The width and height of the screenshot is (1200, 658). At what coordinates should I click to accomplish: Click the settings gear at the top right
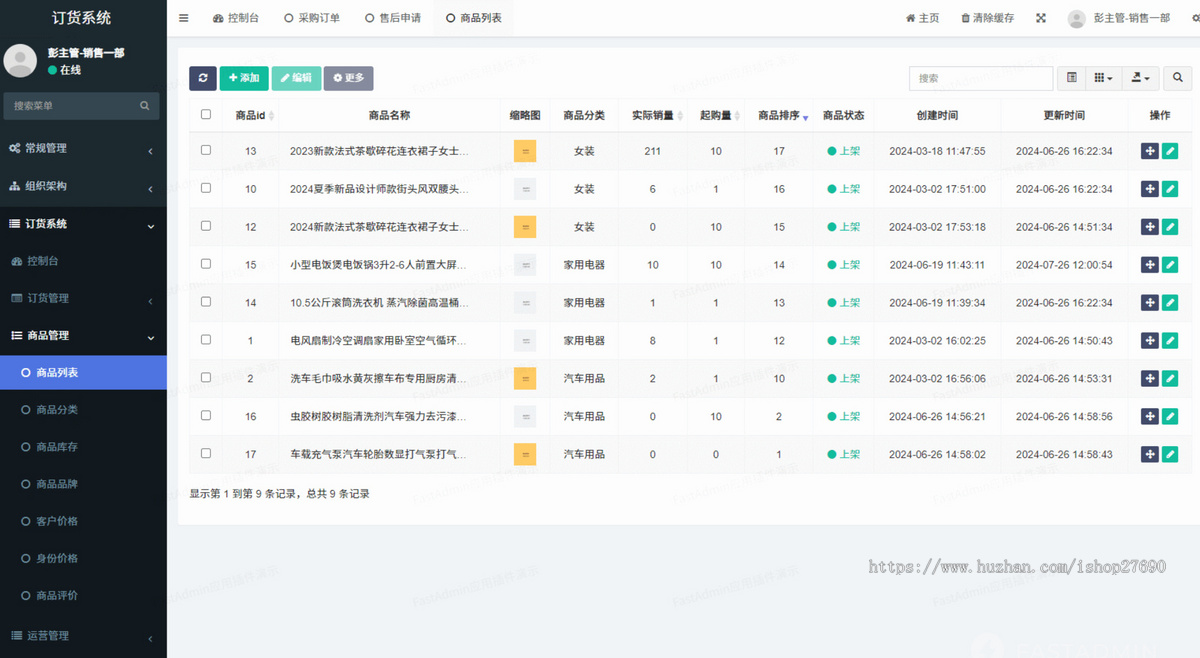point(1195,18)
